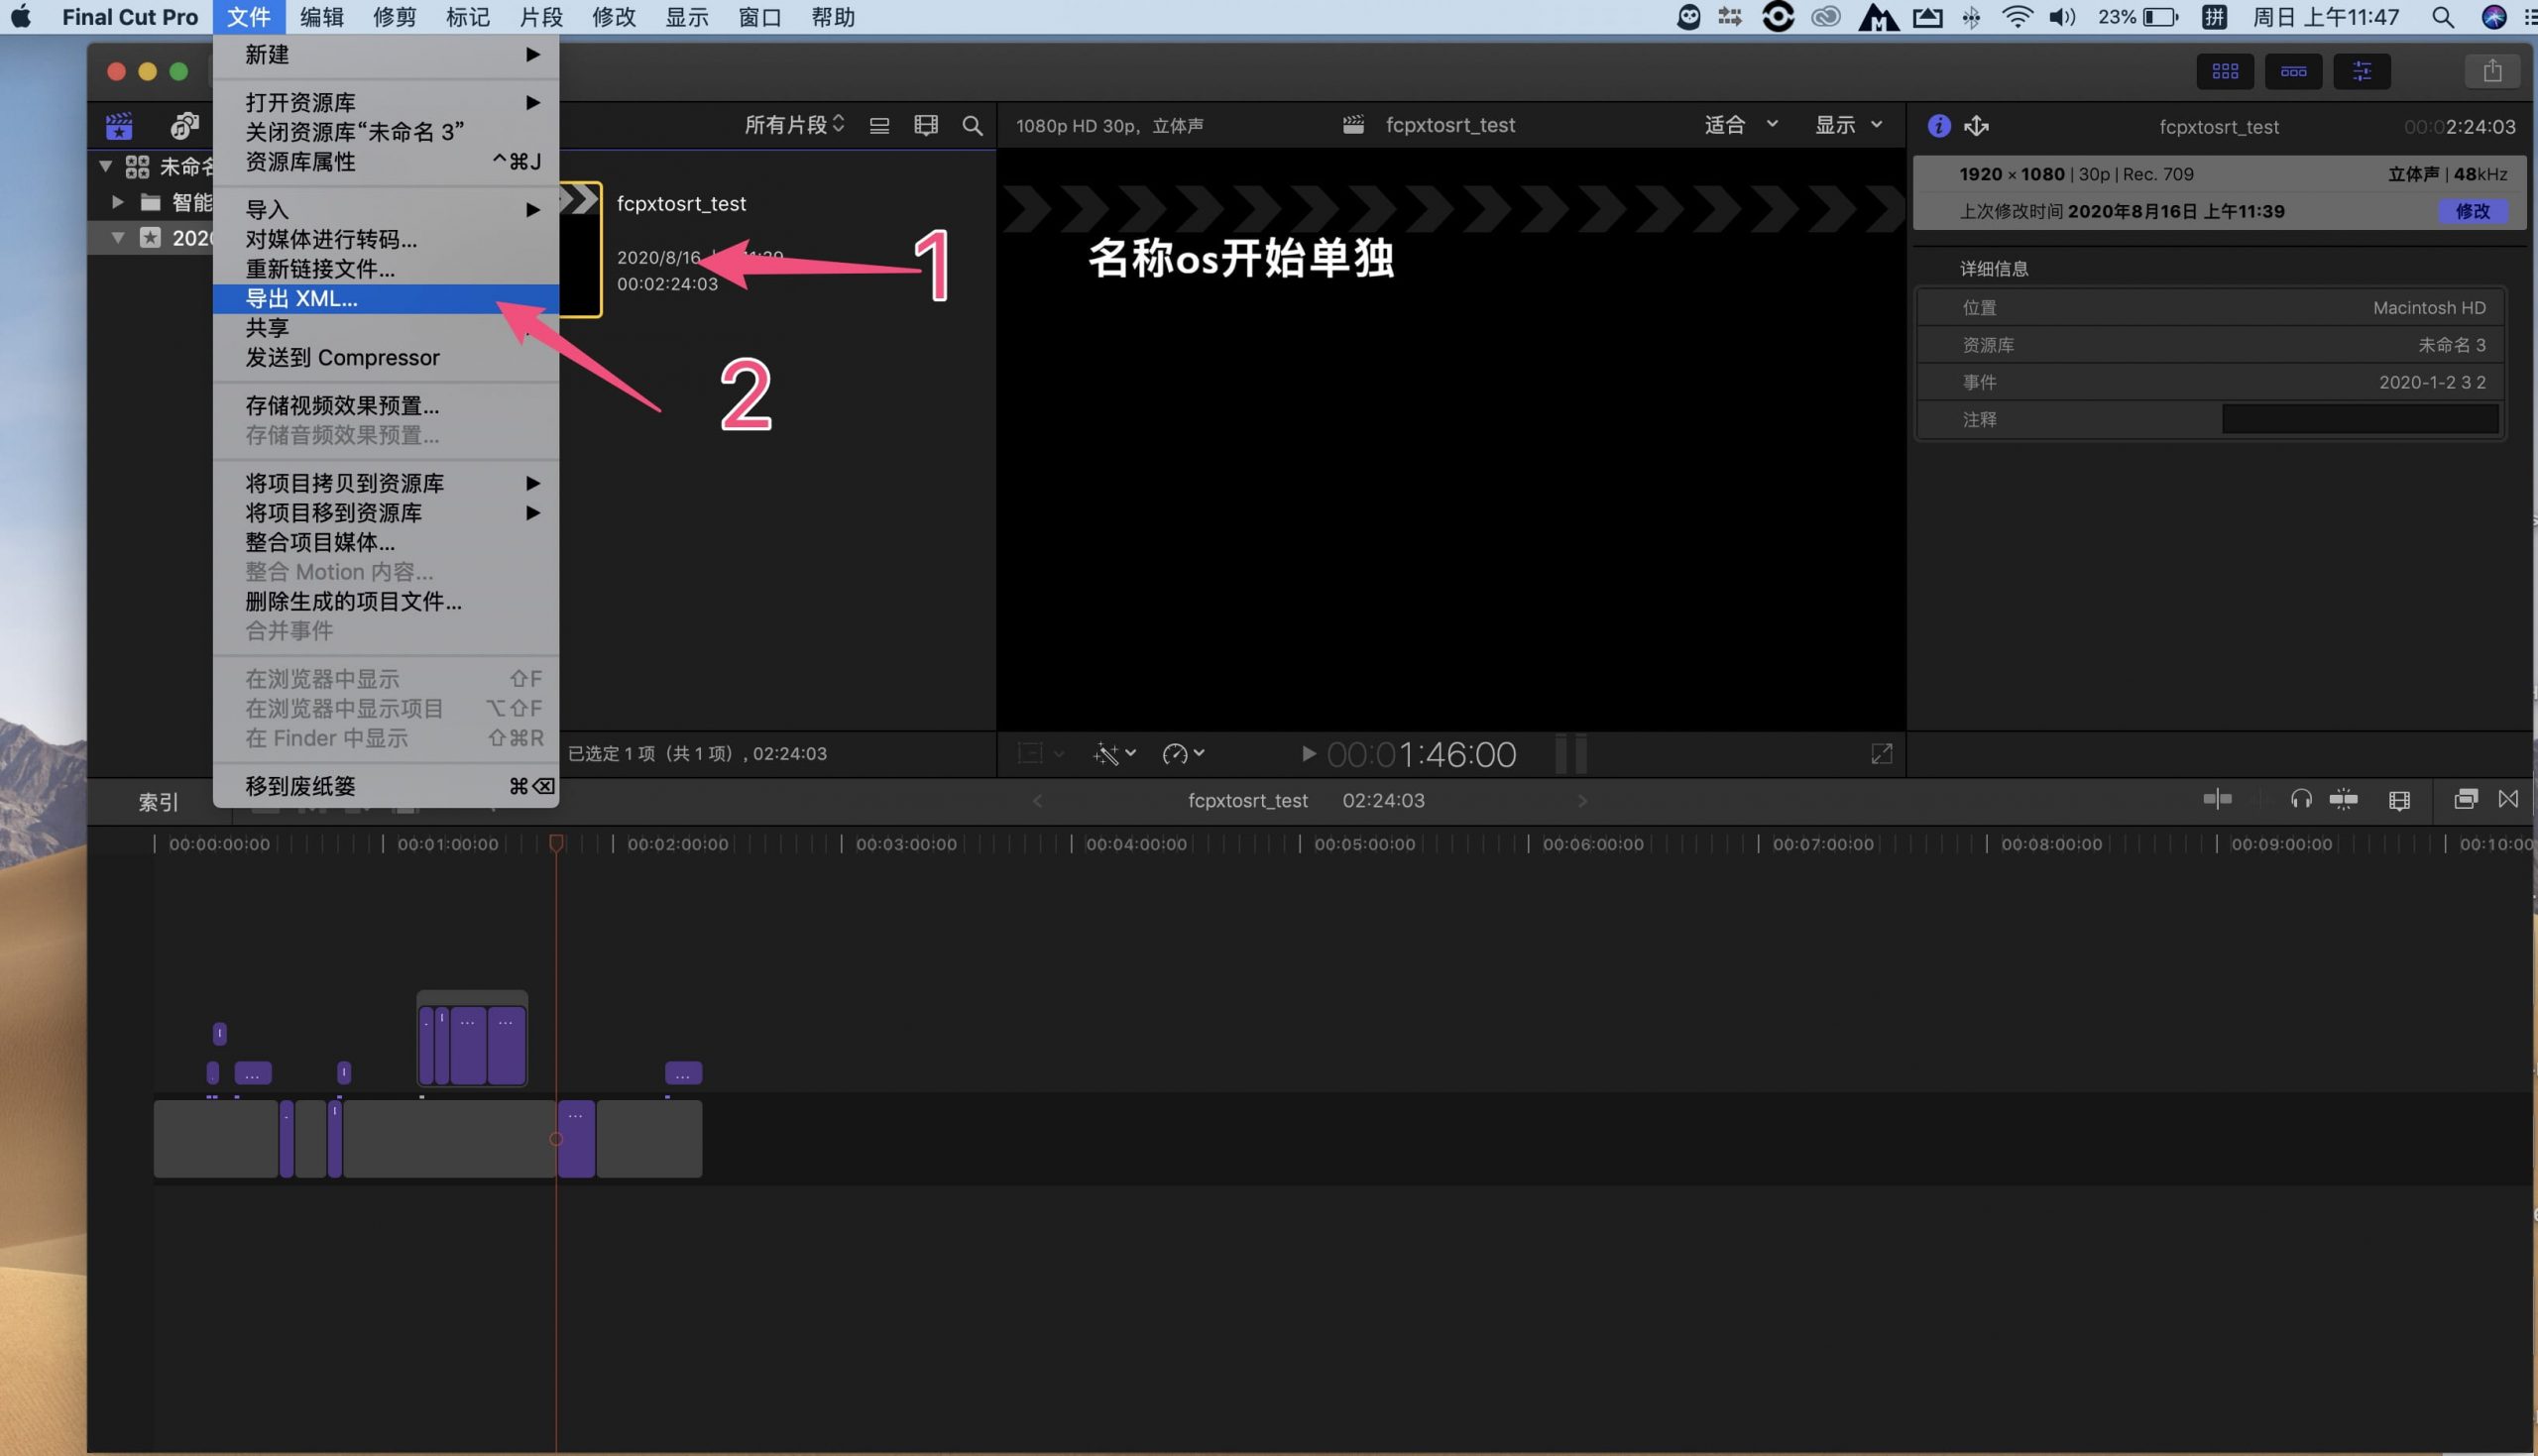Select fcpxtosrt_test project name in browser
The image size is (2538, 1456).
(x=681, y=204)
